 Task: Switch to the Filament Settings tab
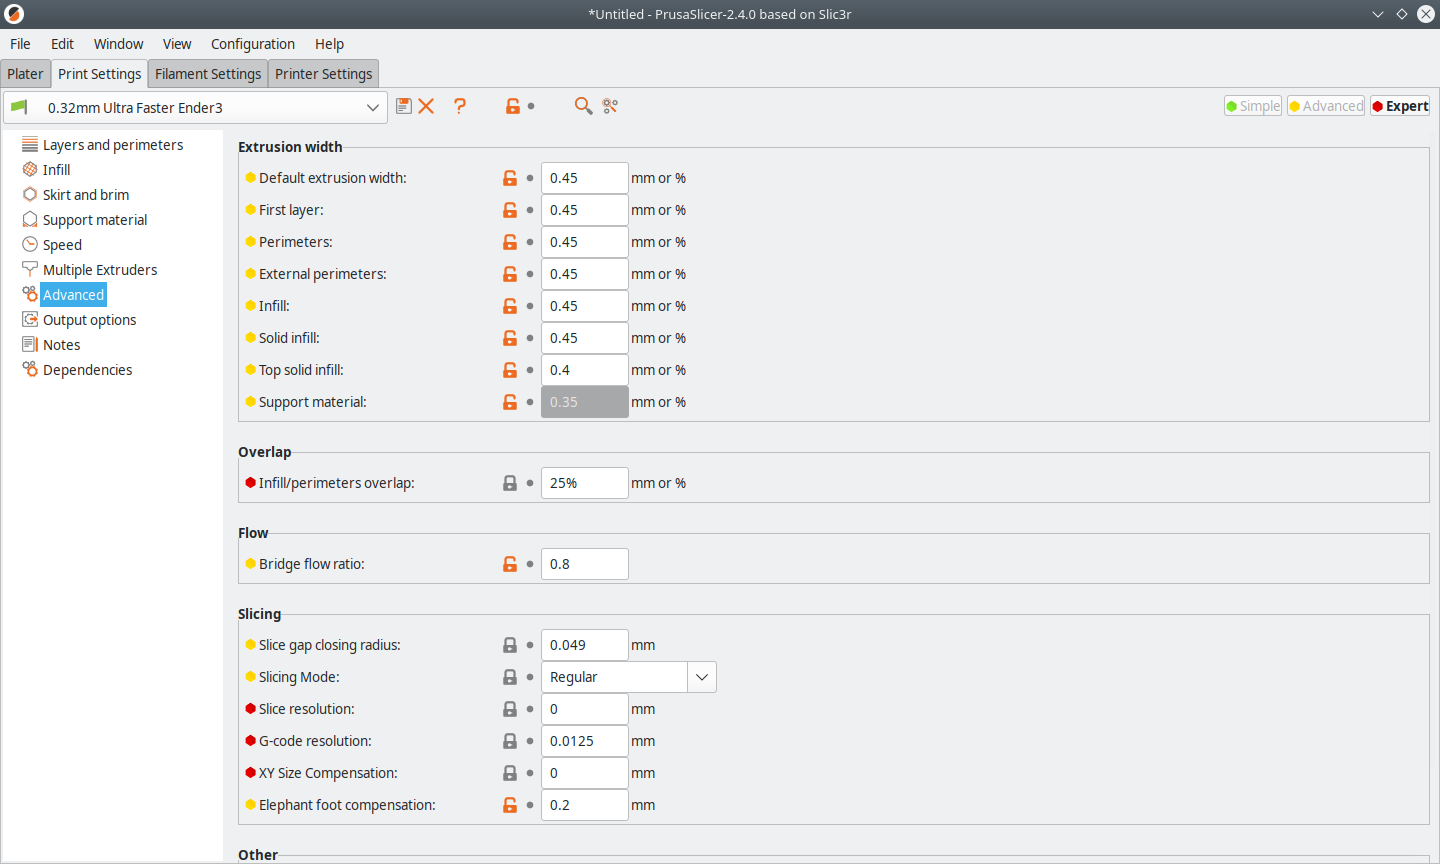click(208, 74)
